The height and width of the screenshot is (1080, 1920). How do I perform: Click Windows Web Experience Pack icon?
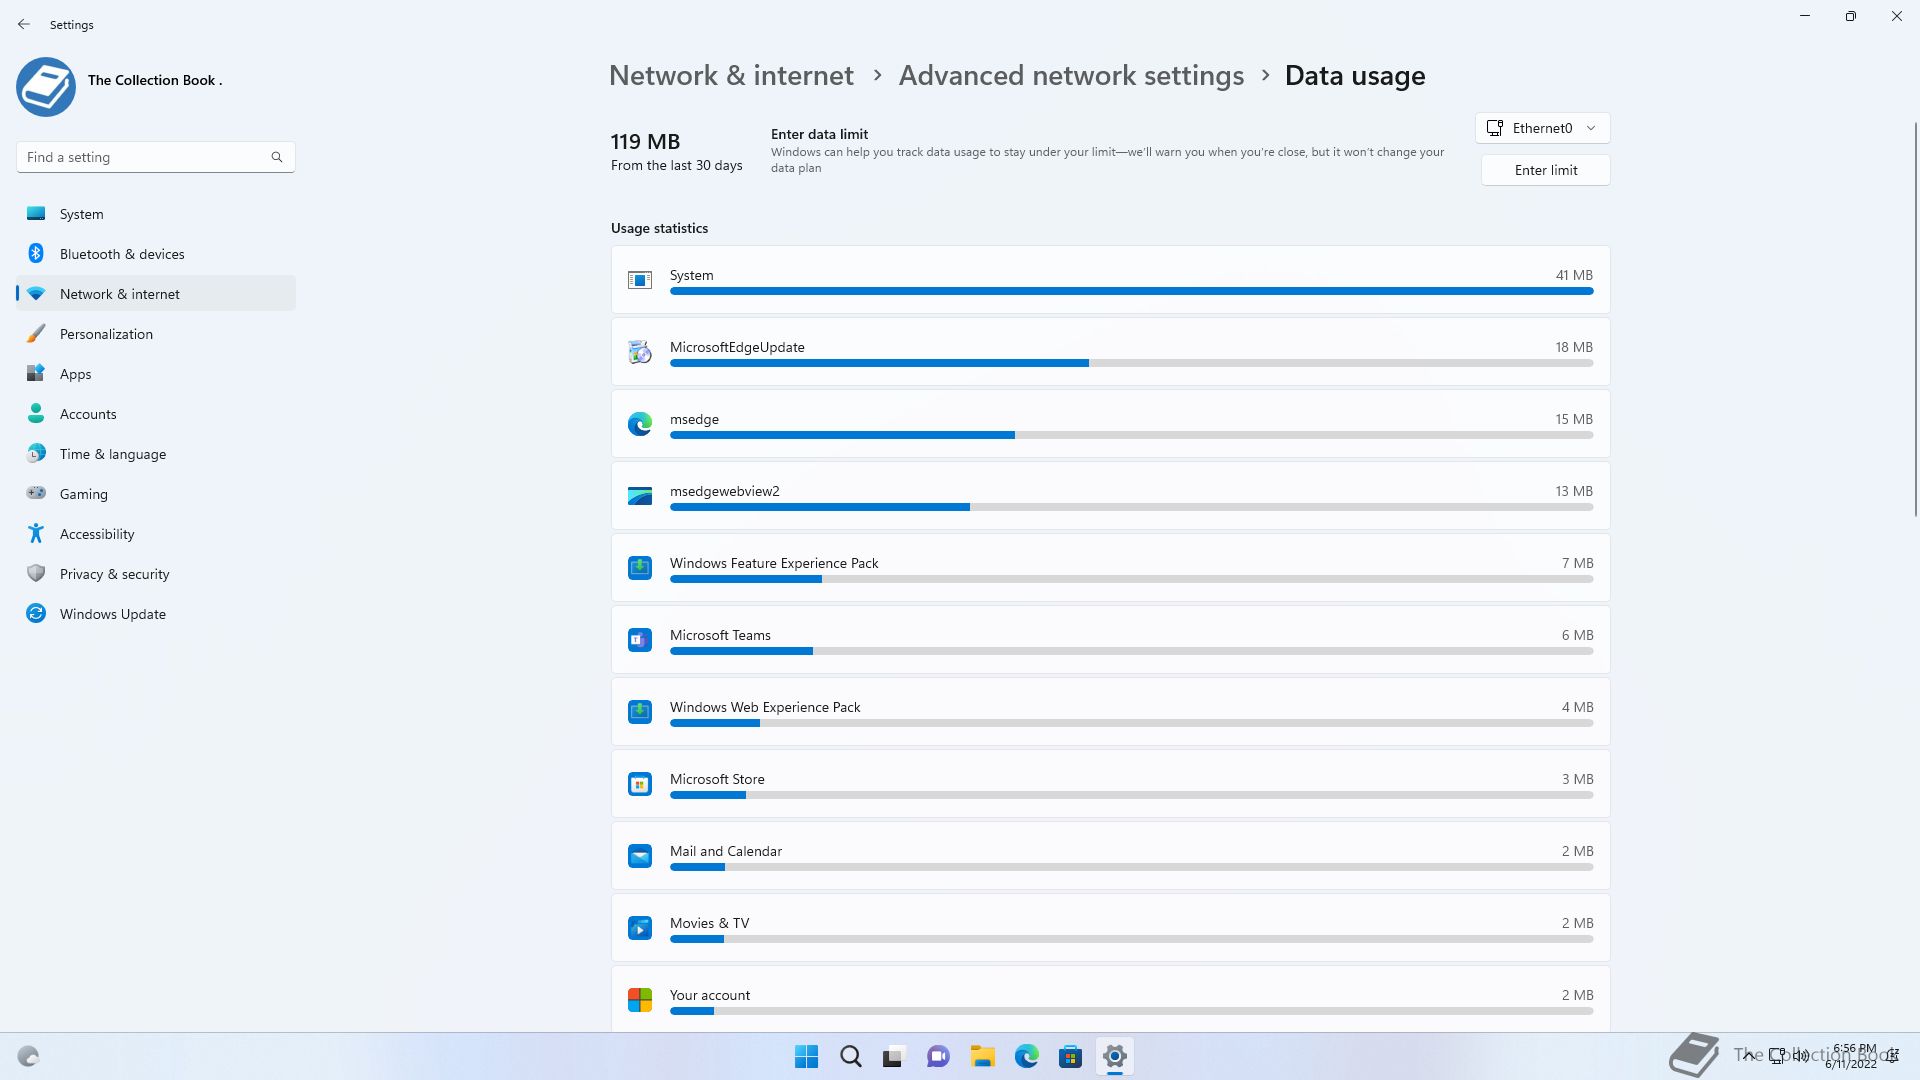click(640, 712)
